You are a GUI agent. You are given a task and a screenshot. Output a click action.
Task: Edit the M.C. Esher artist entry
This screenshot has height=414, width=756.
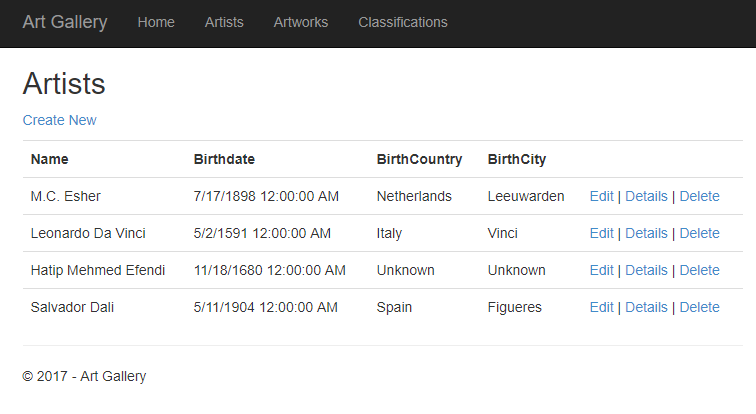tap(601, 196)
